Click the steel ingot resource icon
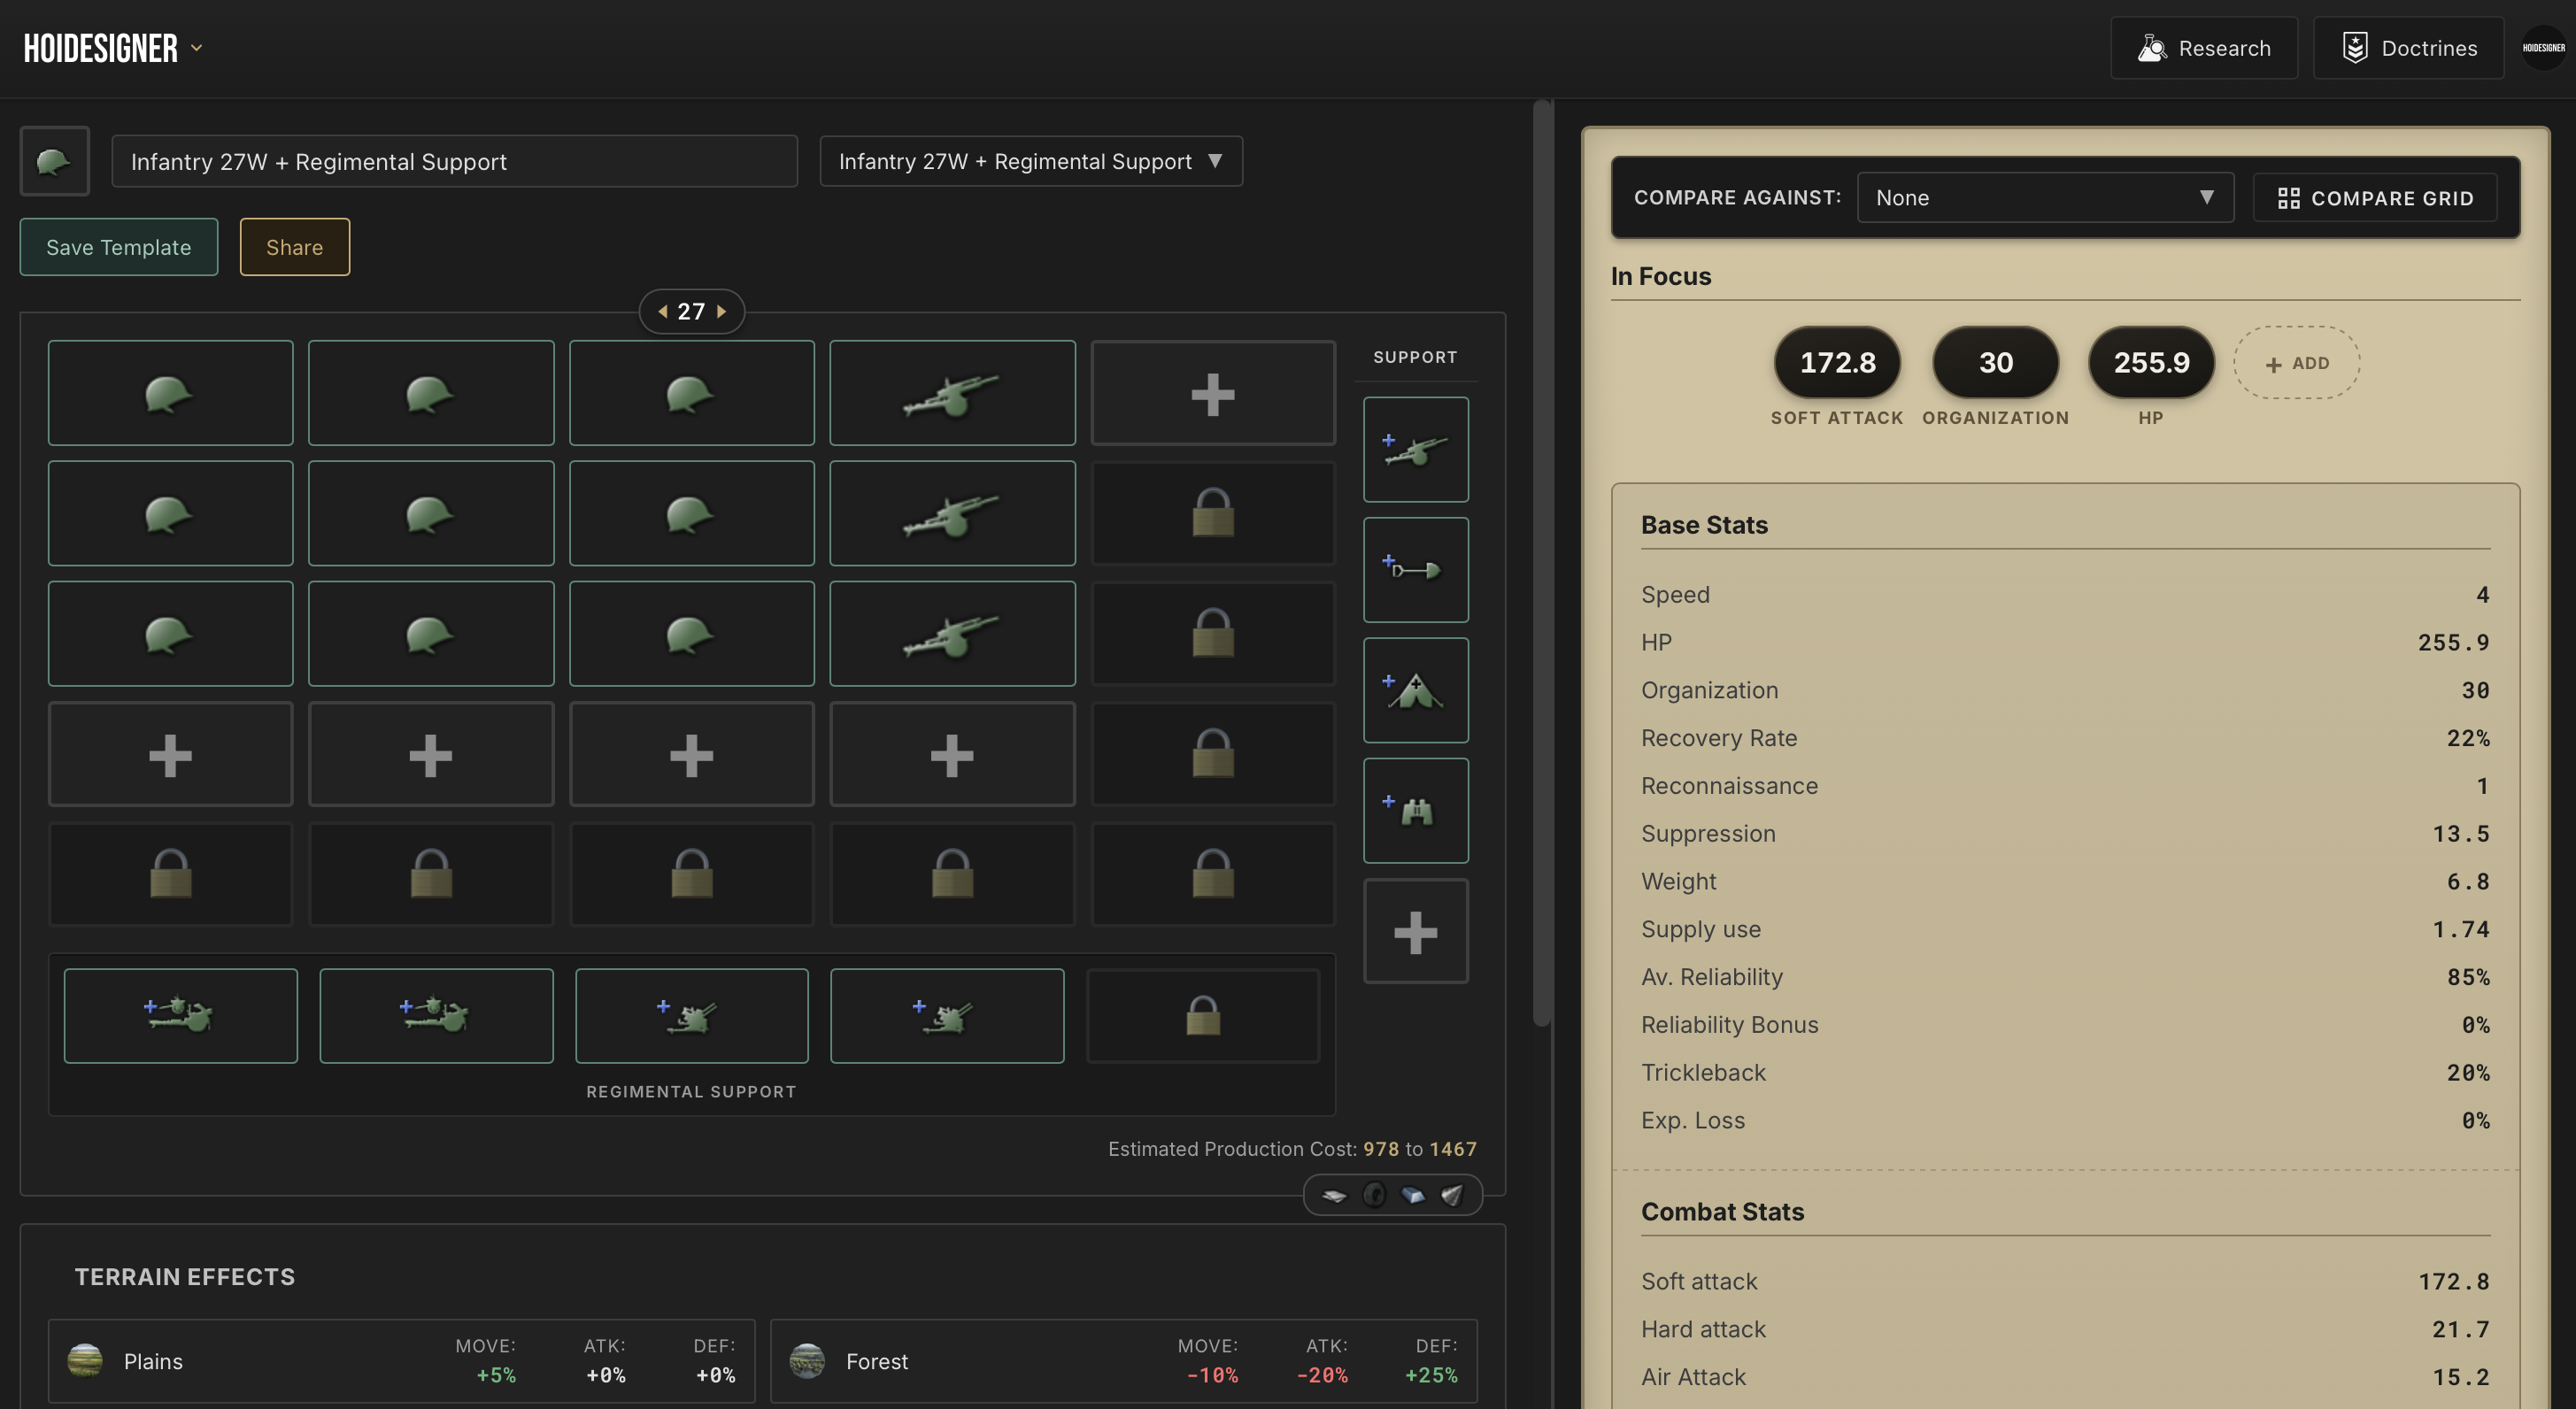Screen dimensions: 2576x1409 (1413, 1195)
